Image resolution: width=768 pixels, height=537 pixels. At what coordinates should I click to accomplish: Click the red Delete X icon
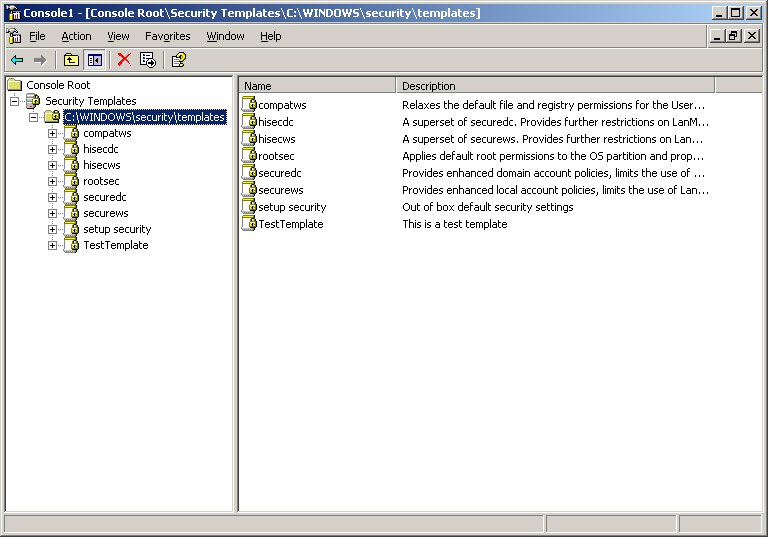click(124, 60)
